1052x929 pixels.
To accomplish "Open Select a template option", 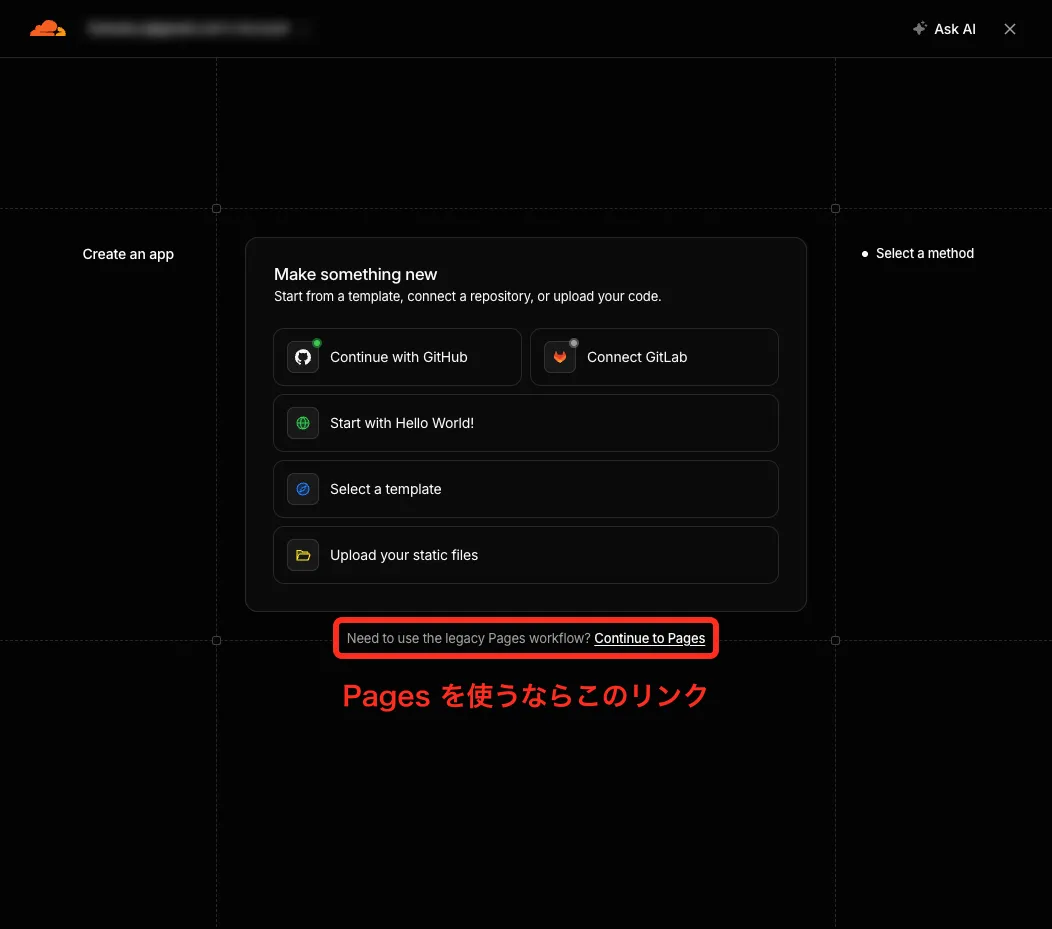I will point(526,489).
